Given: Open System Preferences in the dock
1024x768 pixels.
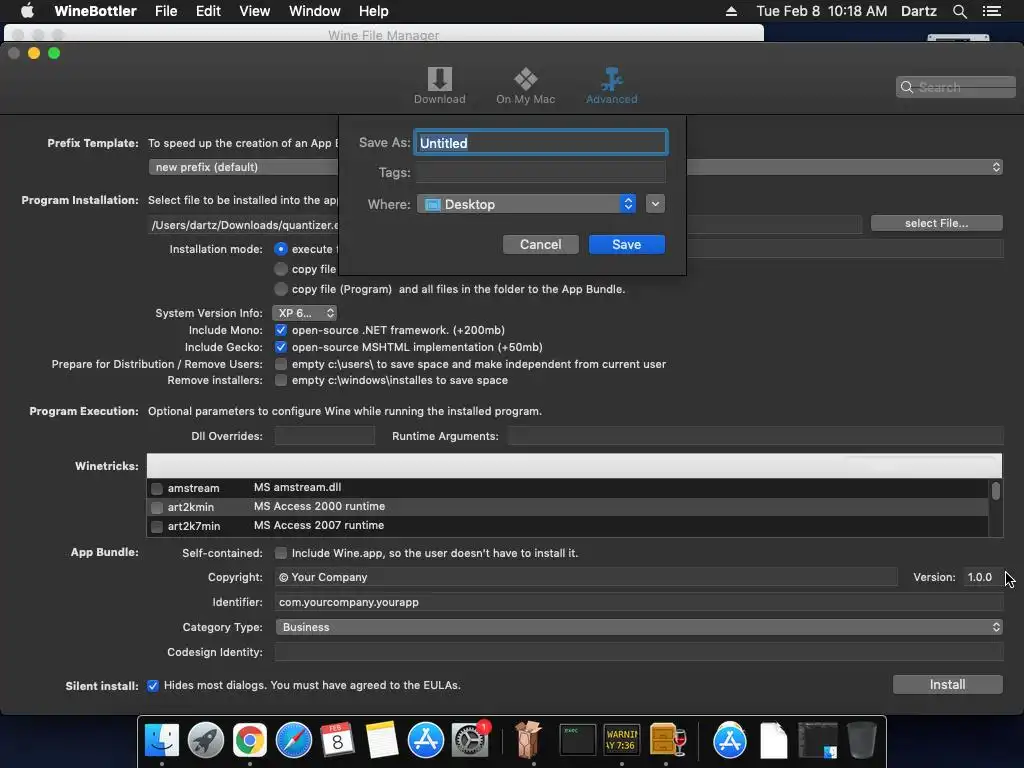Looking at the screenshot, I should tap(469, 740).
